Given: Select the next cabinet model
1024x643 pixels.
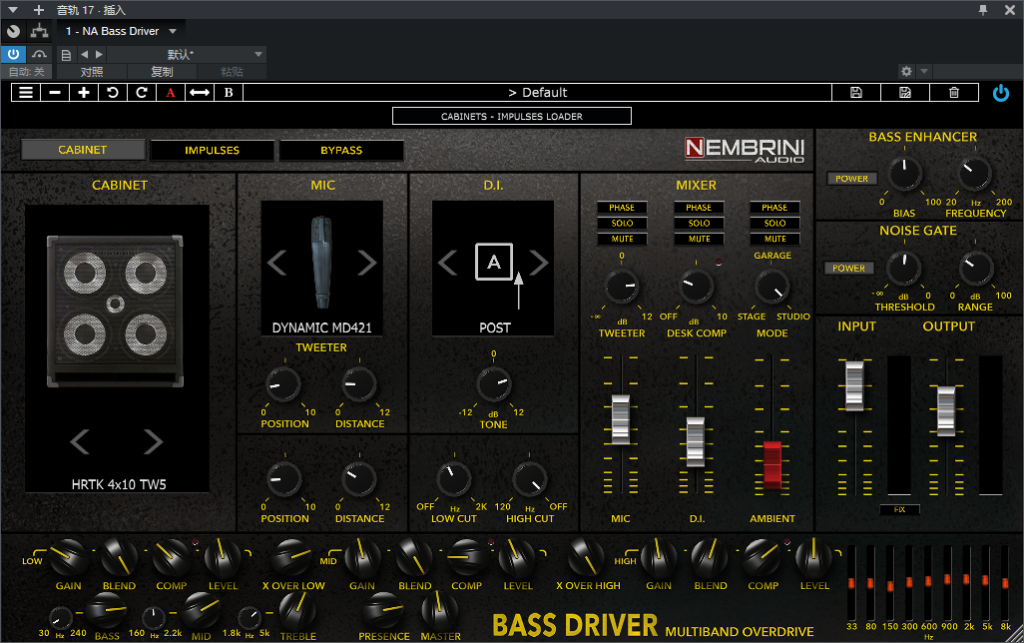Looking at the screenshot, I should coord(153,442).
